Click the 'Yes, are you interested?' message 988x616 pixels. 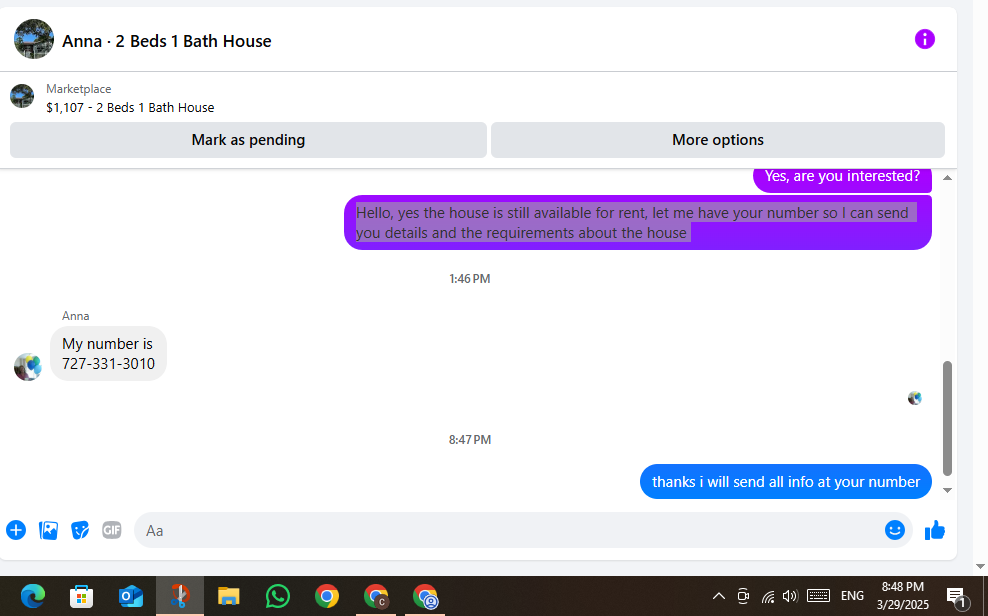coord(842,179)
